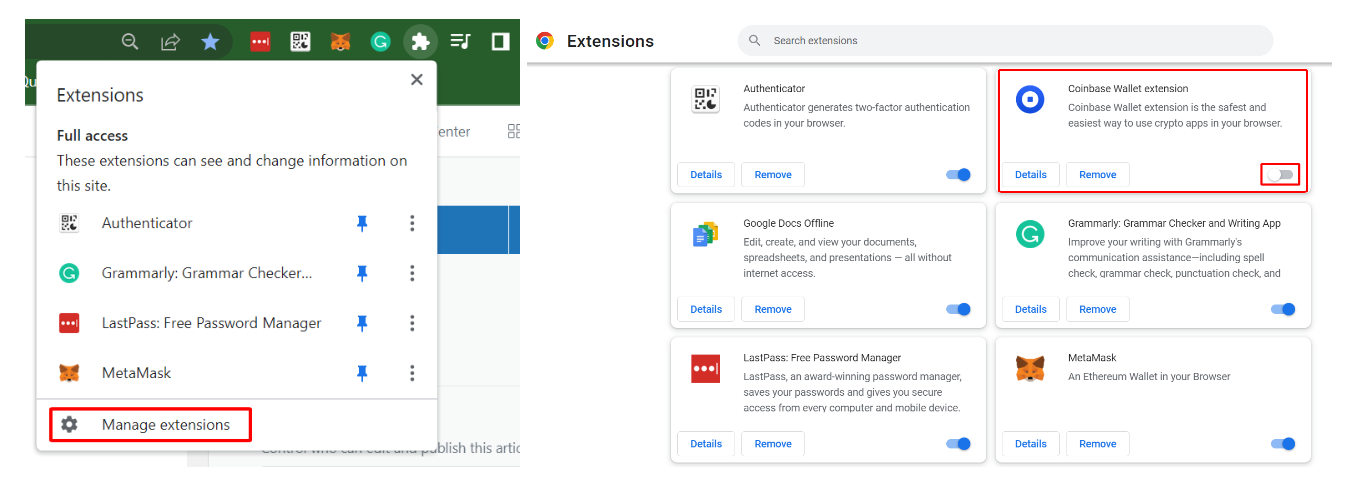Image resolution: width=1356 pixels, height=492 pixels.
Task: Unpin LastPass from the toolbar
Action: point(362,323)
